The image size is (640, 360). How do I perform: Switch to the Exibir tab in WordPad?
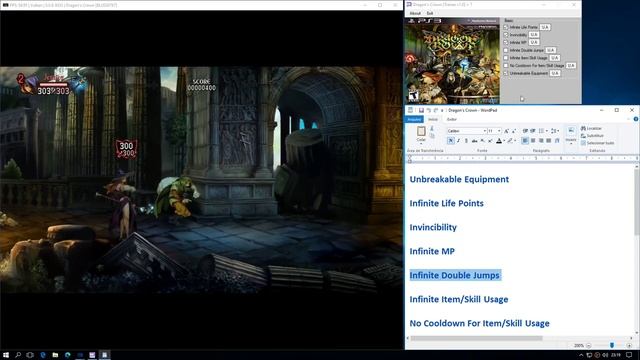pyautogui.click(x=451, y=119)
